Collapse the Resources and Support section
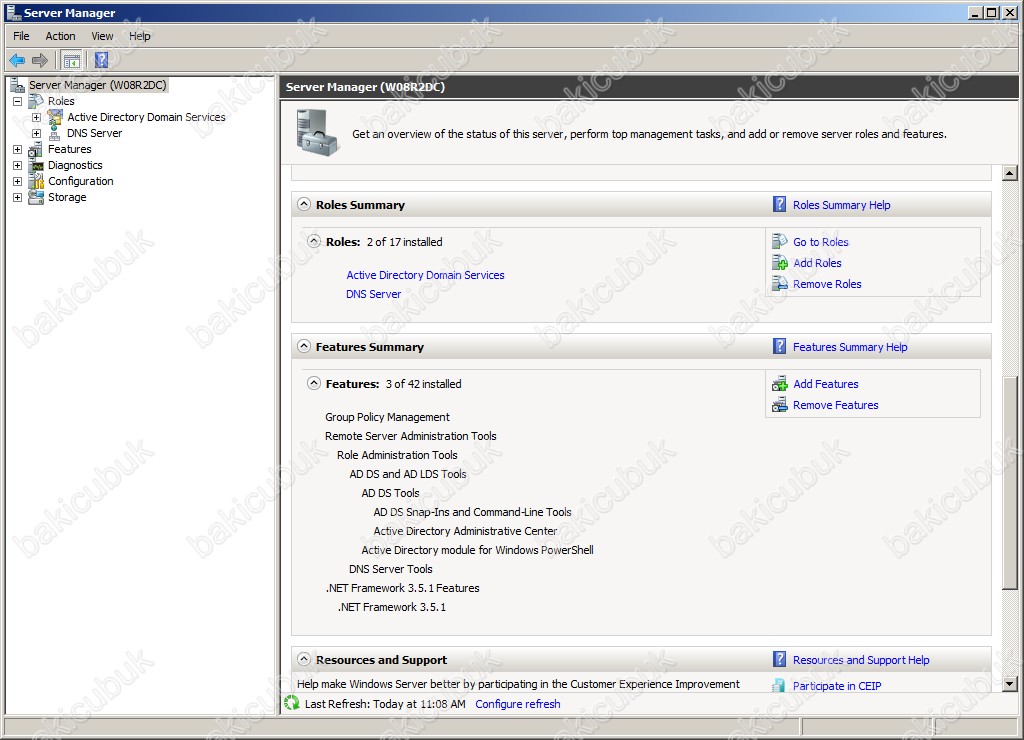This screenshot has height=740, width=1024. tap(304, 659)
